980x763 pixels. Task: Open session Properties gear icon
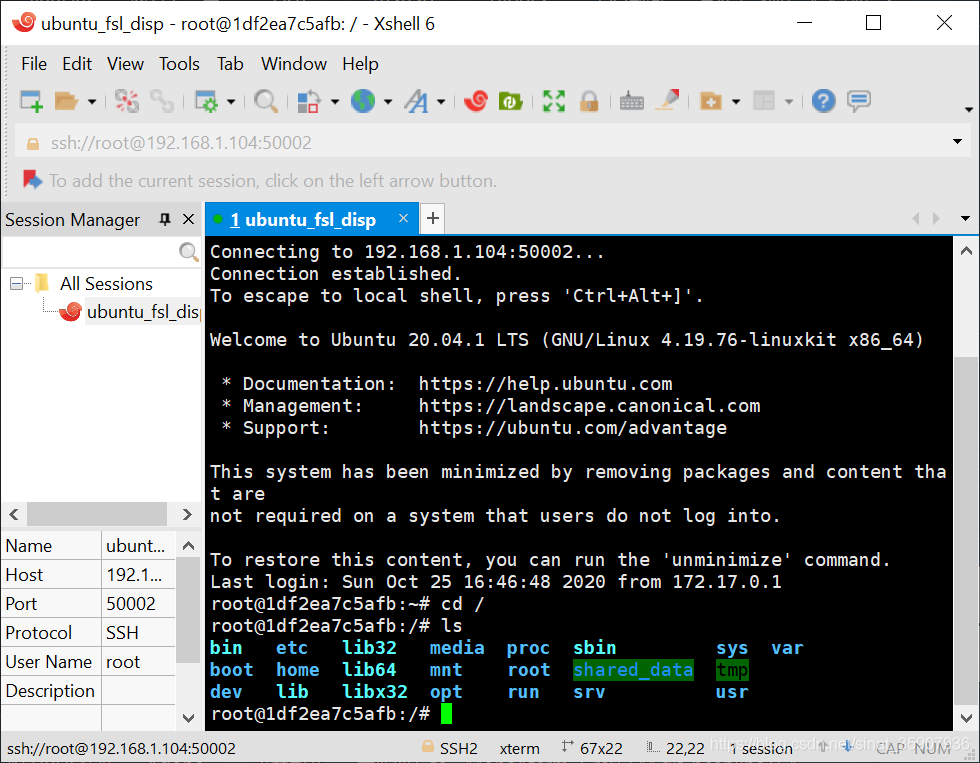[x=206, y=101]
